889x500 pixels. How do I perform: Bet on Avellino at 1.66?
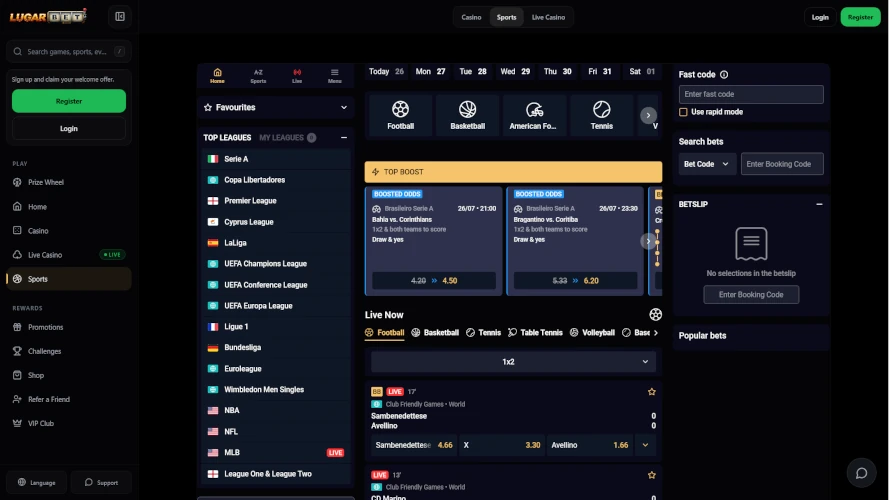coord(590,445)
